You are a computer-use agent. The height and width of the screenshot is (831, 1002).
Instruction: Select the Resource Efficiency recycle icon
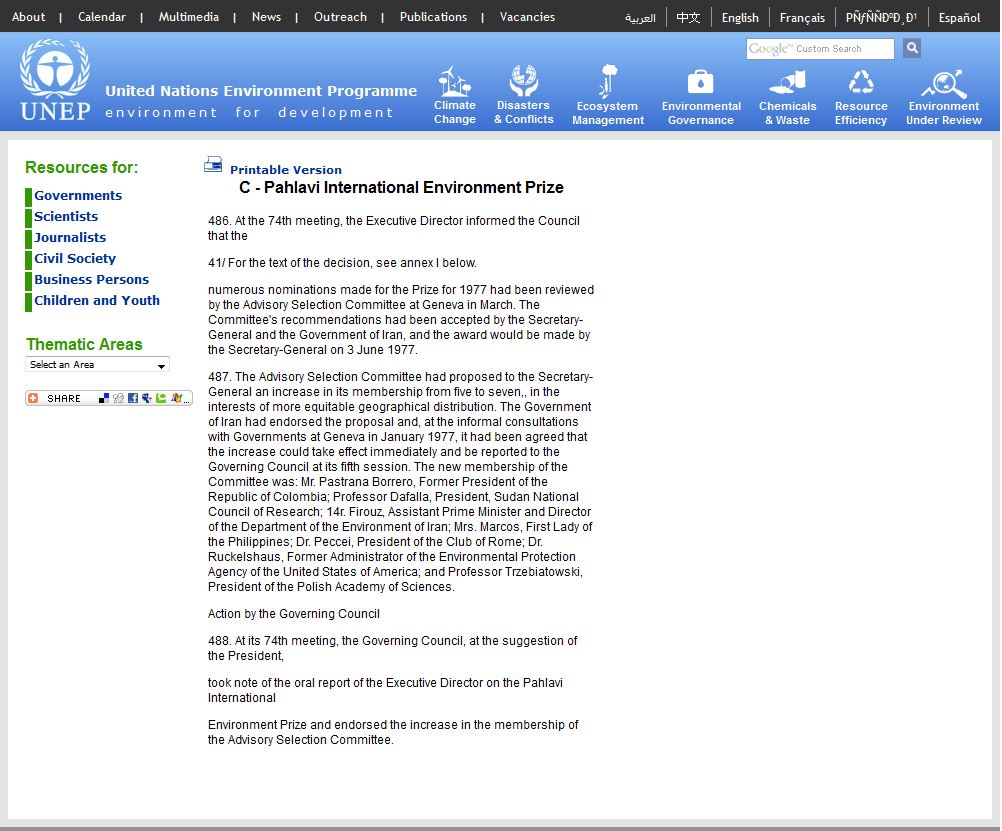click(x=861, y=81)
